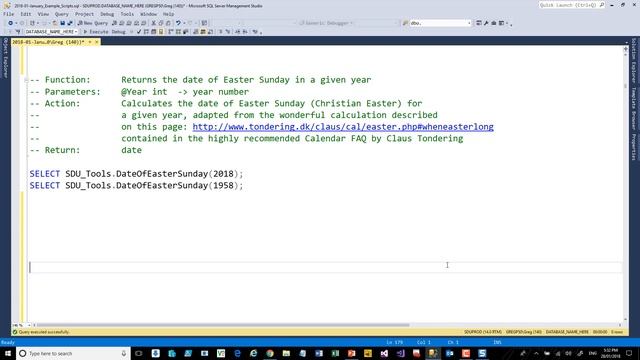Open the Window menu
The width and height of the screenshot is (640, 360).
coord(149,14)
